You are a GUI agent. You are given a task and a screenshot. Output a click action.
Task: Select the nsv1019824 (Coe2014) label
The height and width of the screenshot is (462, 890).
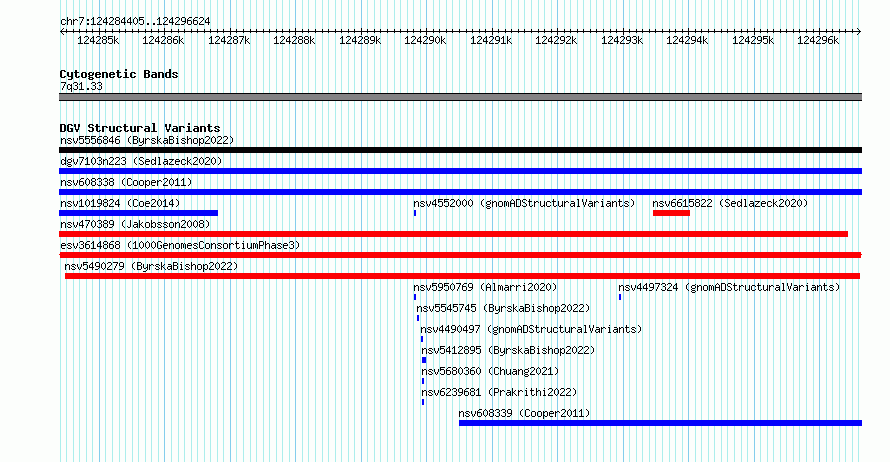point(120,203)
